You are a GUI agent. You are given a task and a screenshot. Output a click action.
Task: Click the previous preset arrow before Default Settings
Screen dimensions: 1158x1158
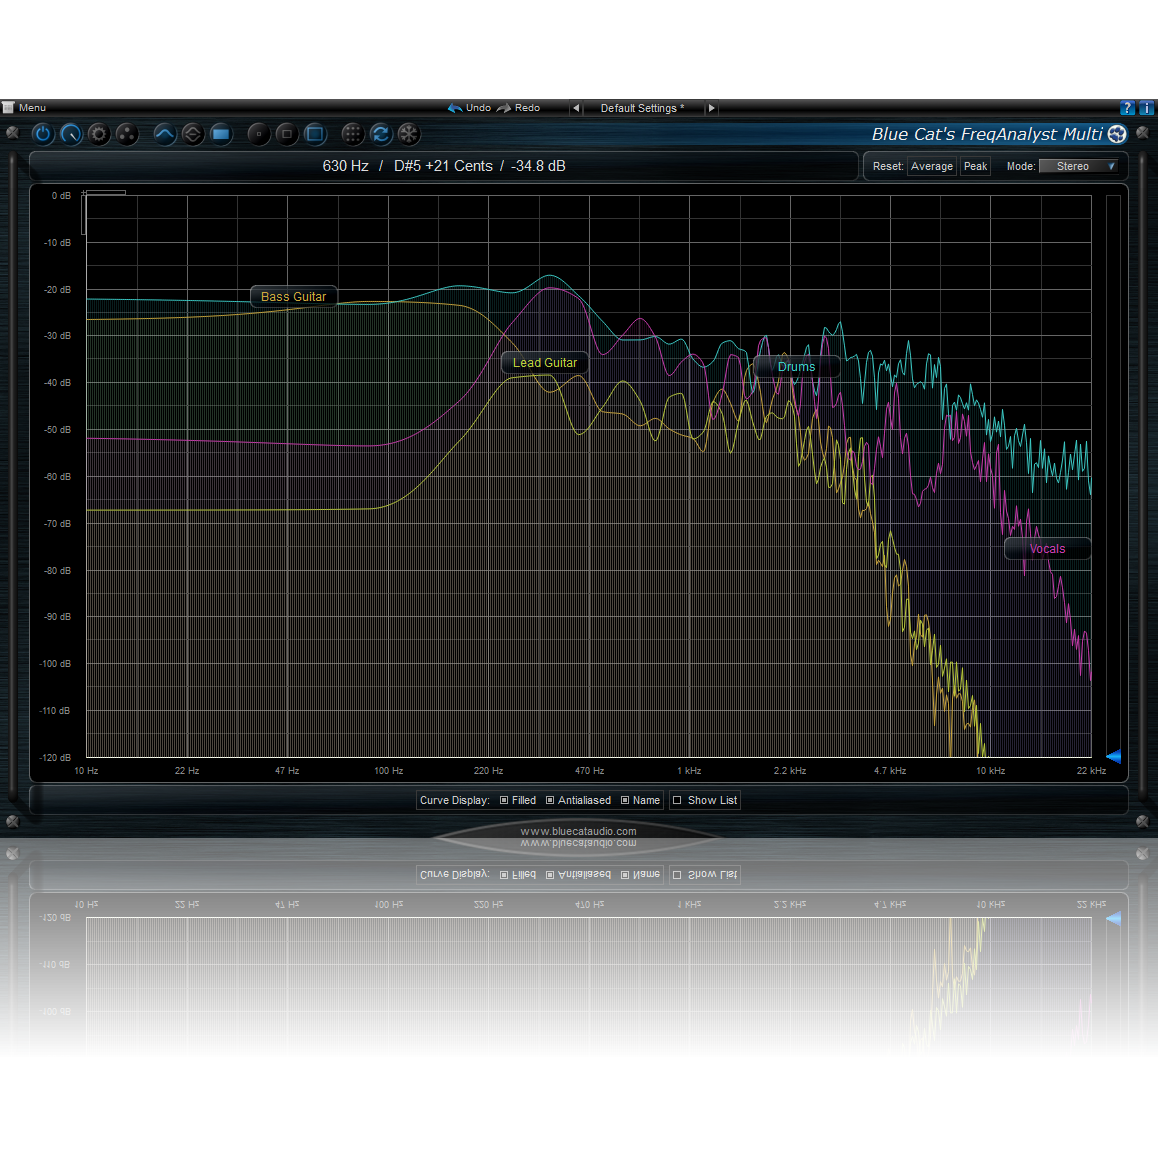(575, 107)
